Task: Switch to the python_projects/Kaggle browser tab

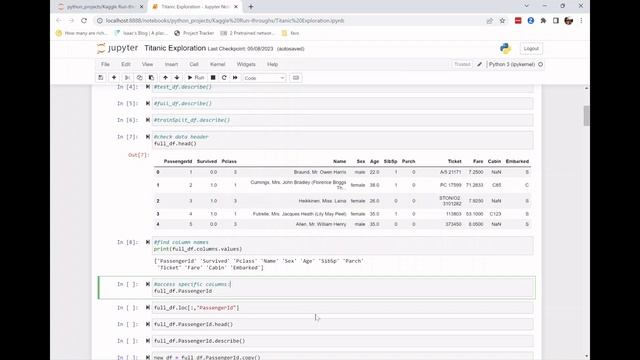Action: (100, 7)
